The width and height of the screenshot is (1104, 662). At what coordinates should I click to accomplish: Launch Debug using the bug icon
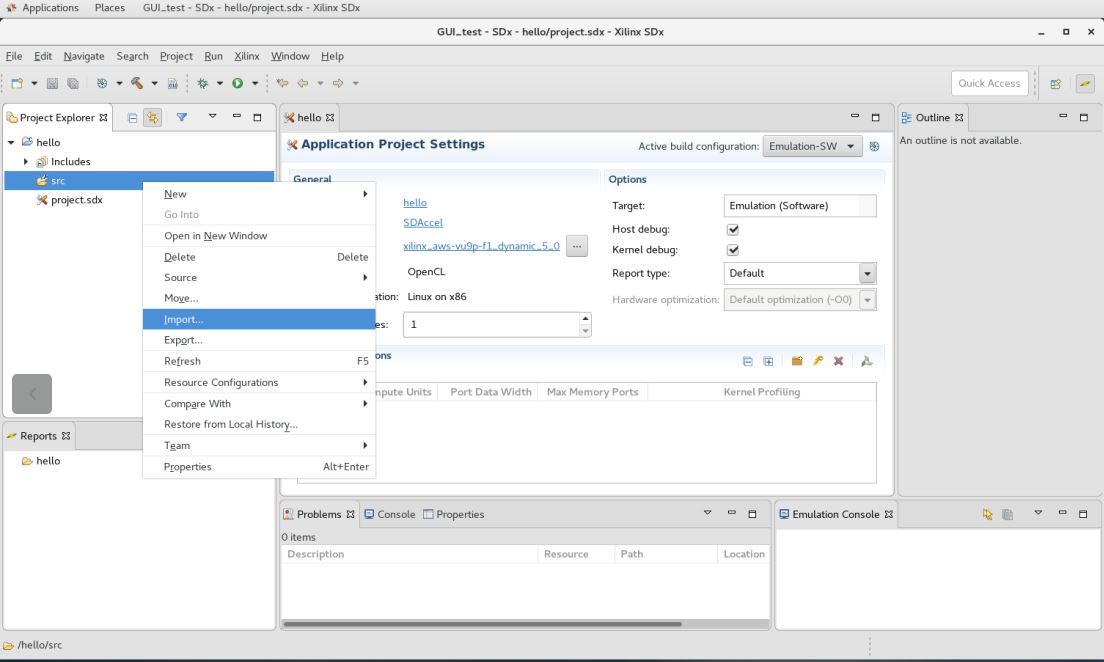pos(203,83)
